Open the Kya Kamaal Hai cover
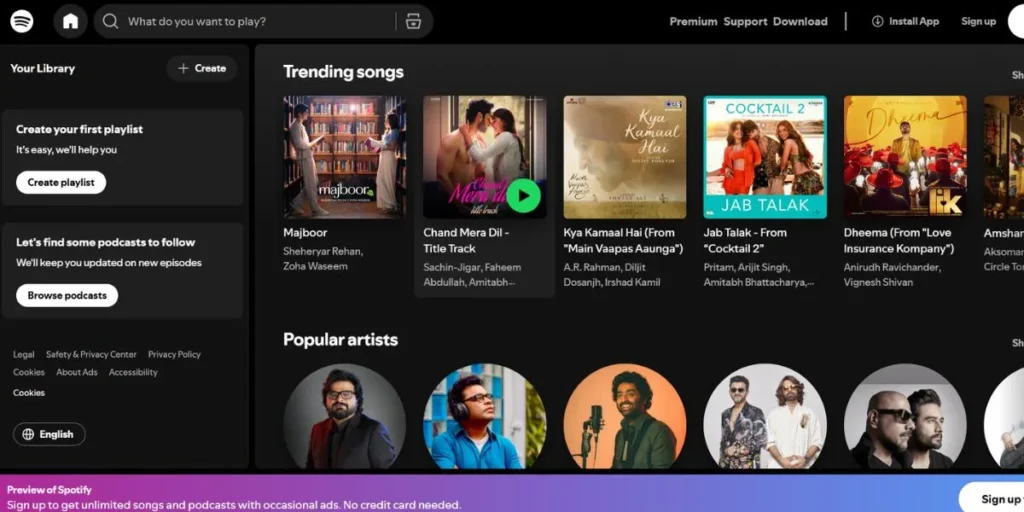Screen dimensions: 1024x512 625,157
